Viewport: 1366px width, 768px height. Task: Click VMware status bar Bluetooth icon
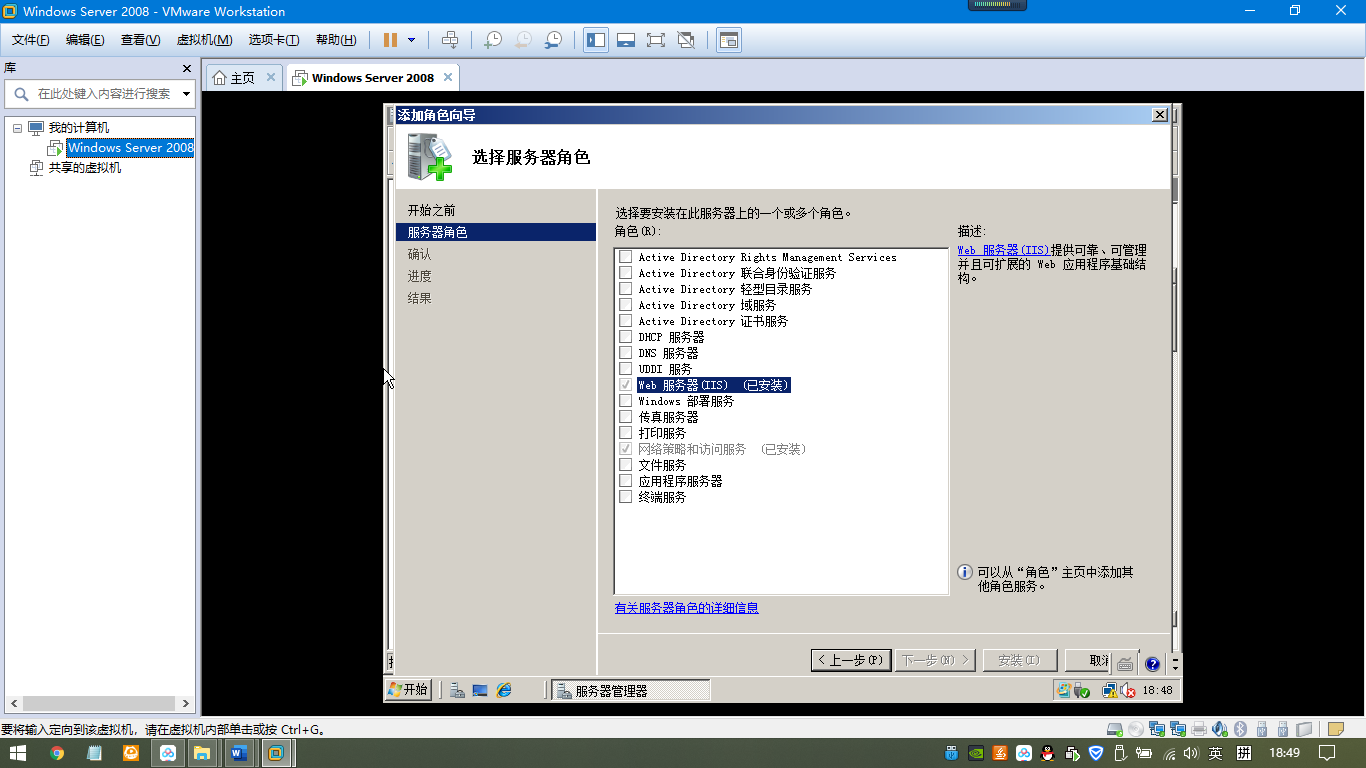tap(1240, 729)
